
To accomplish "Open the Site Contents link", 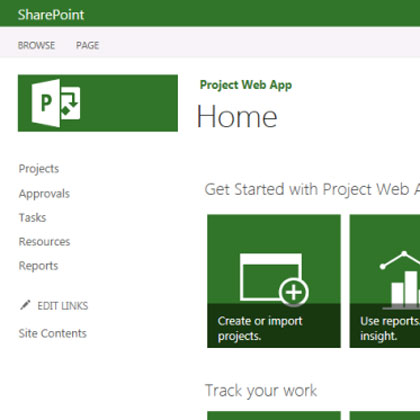I will 53,333.
